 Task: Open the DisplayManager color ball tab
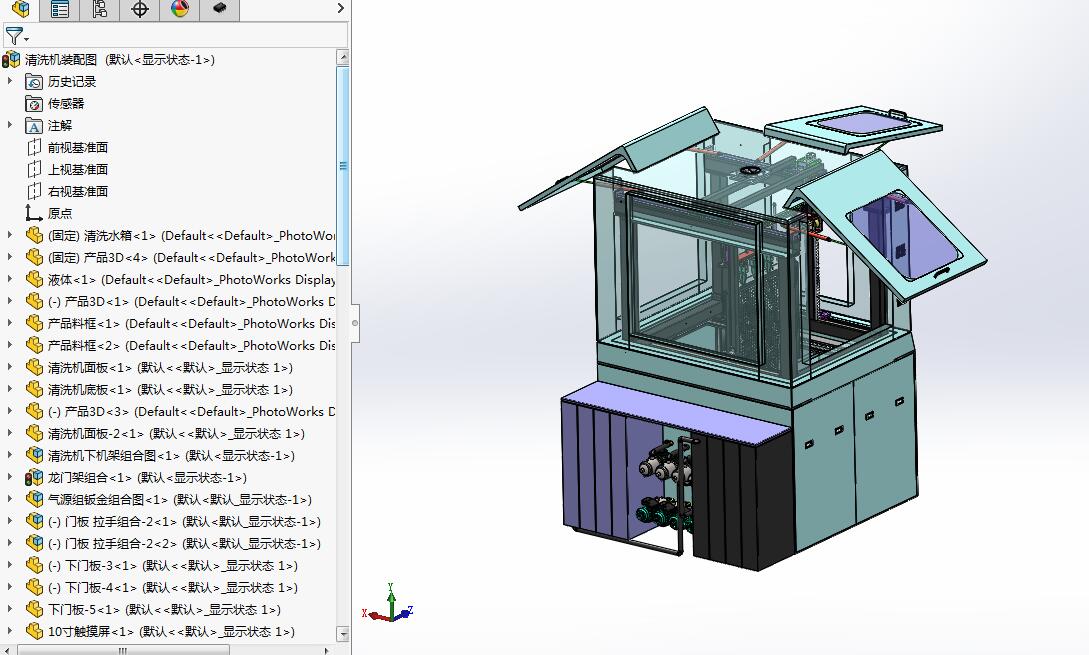click(179, 9)
